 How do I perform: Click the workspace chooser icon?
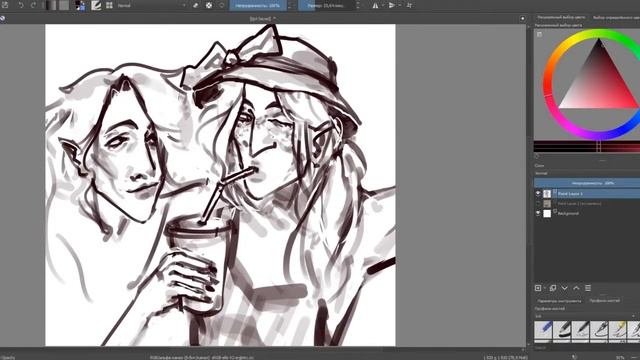[x=409, y=5]
